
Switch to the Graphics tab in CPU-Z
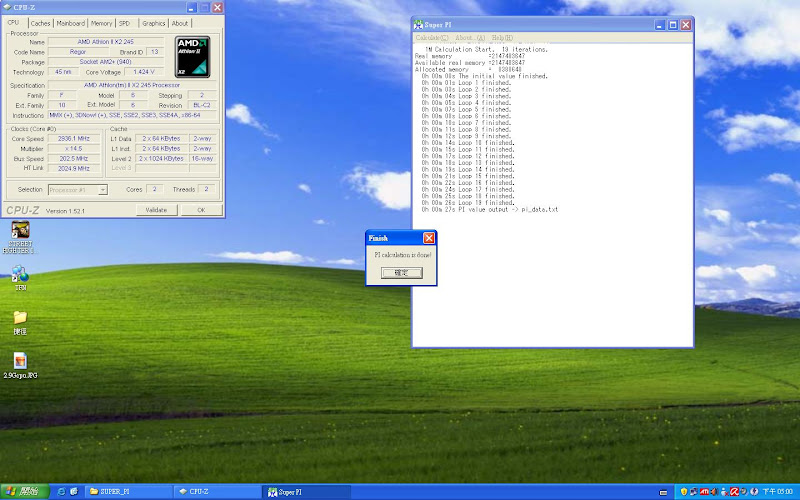[154, 23]
